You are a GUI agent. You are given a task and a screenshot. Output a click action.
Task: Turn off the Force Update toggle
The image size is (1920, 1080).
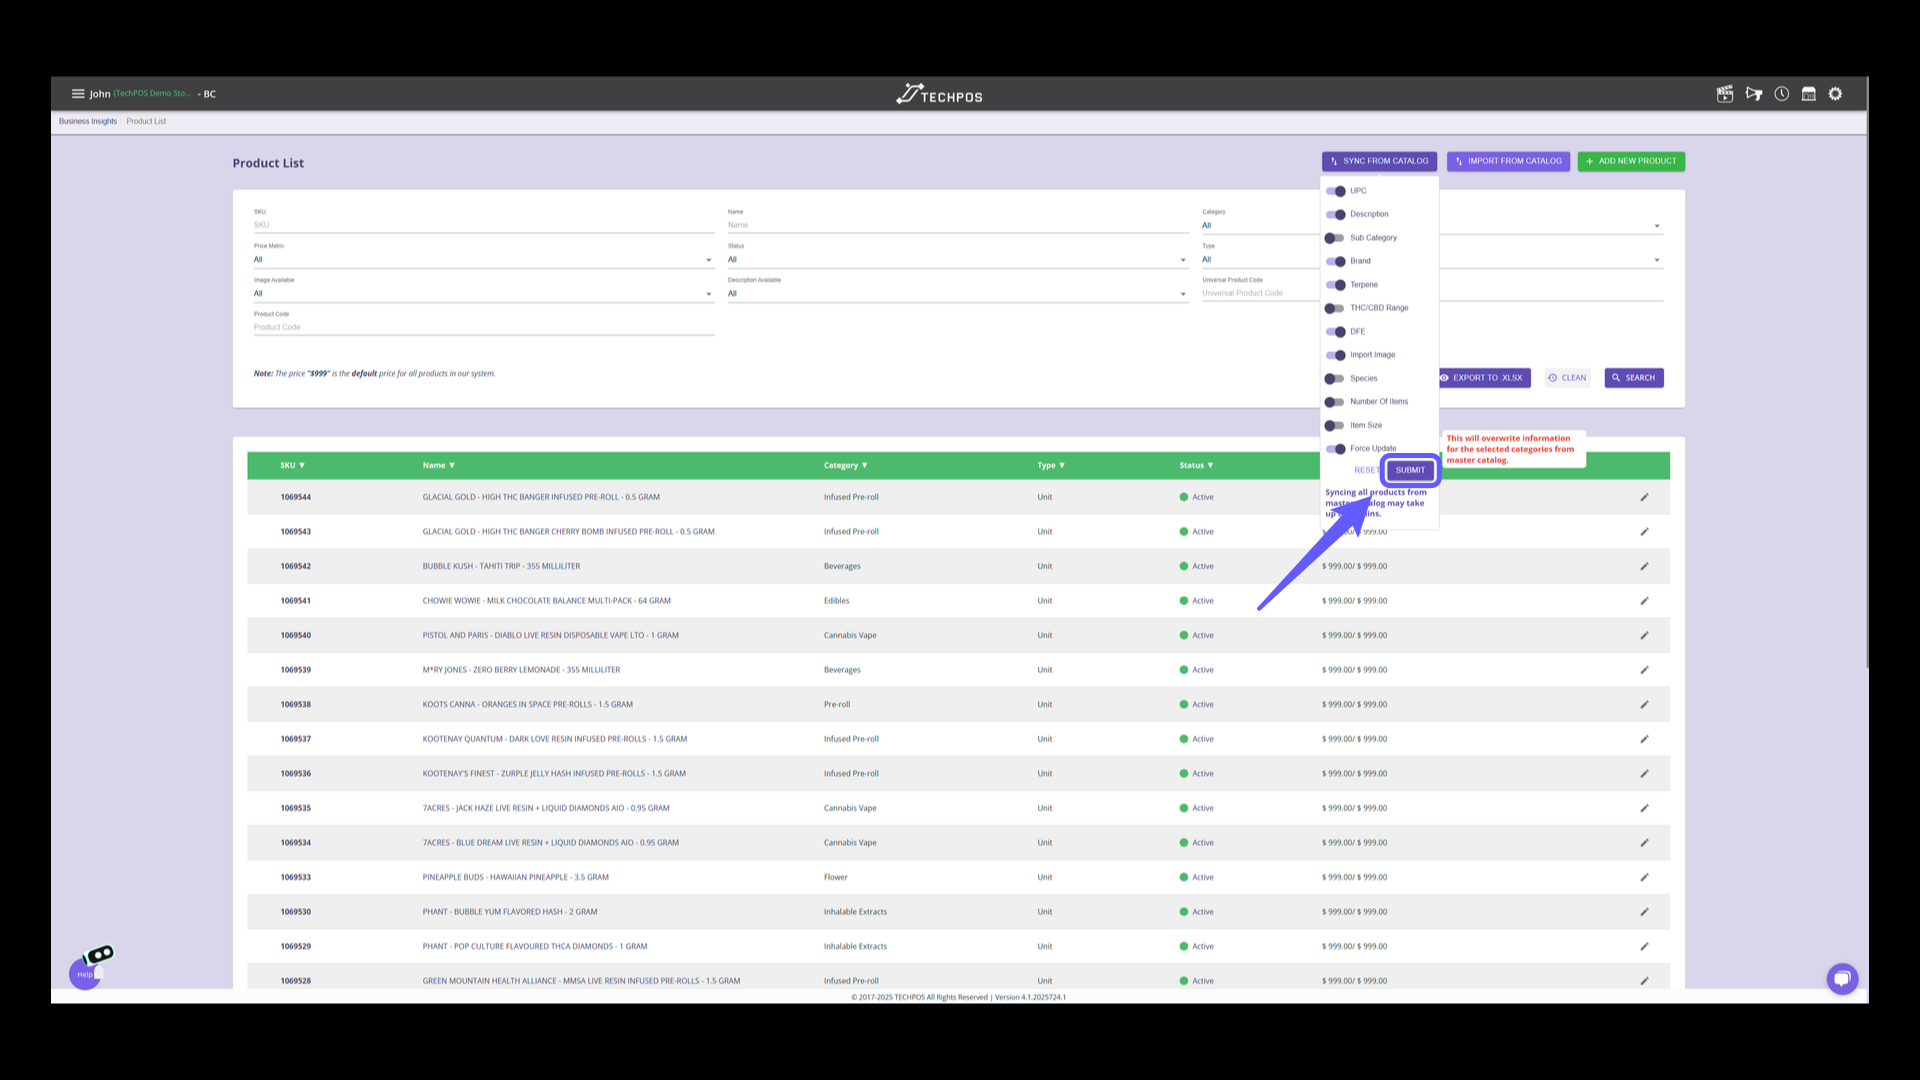point(1335,449)
